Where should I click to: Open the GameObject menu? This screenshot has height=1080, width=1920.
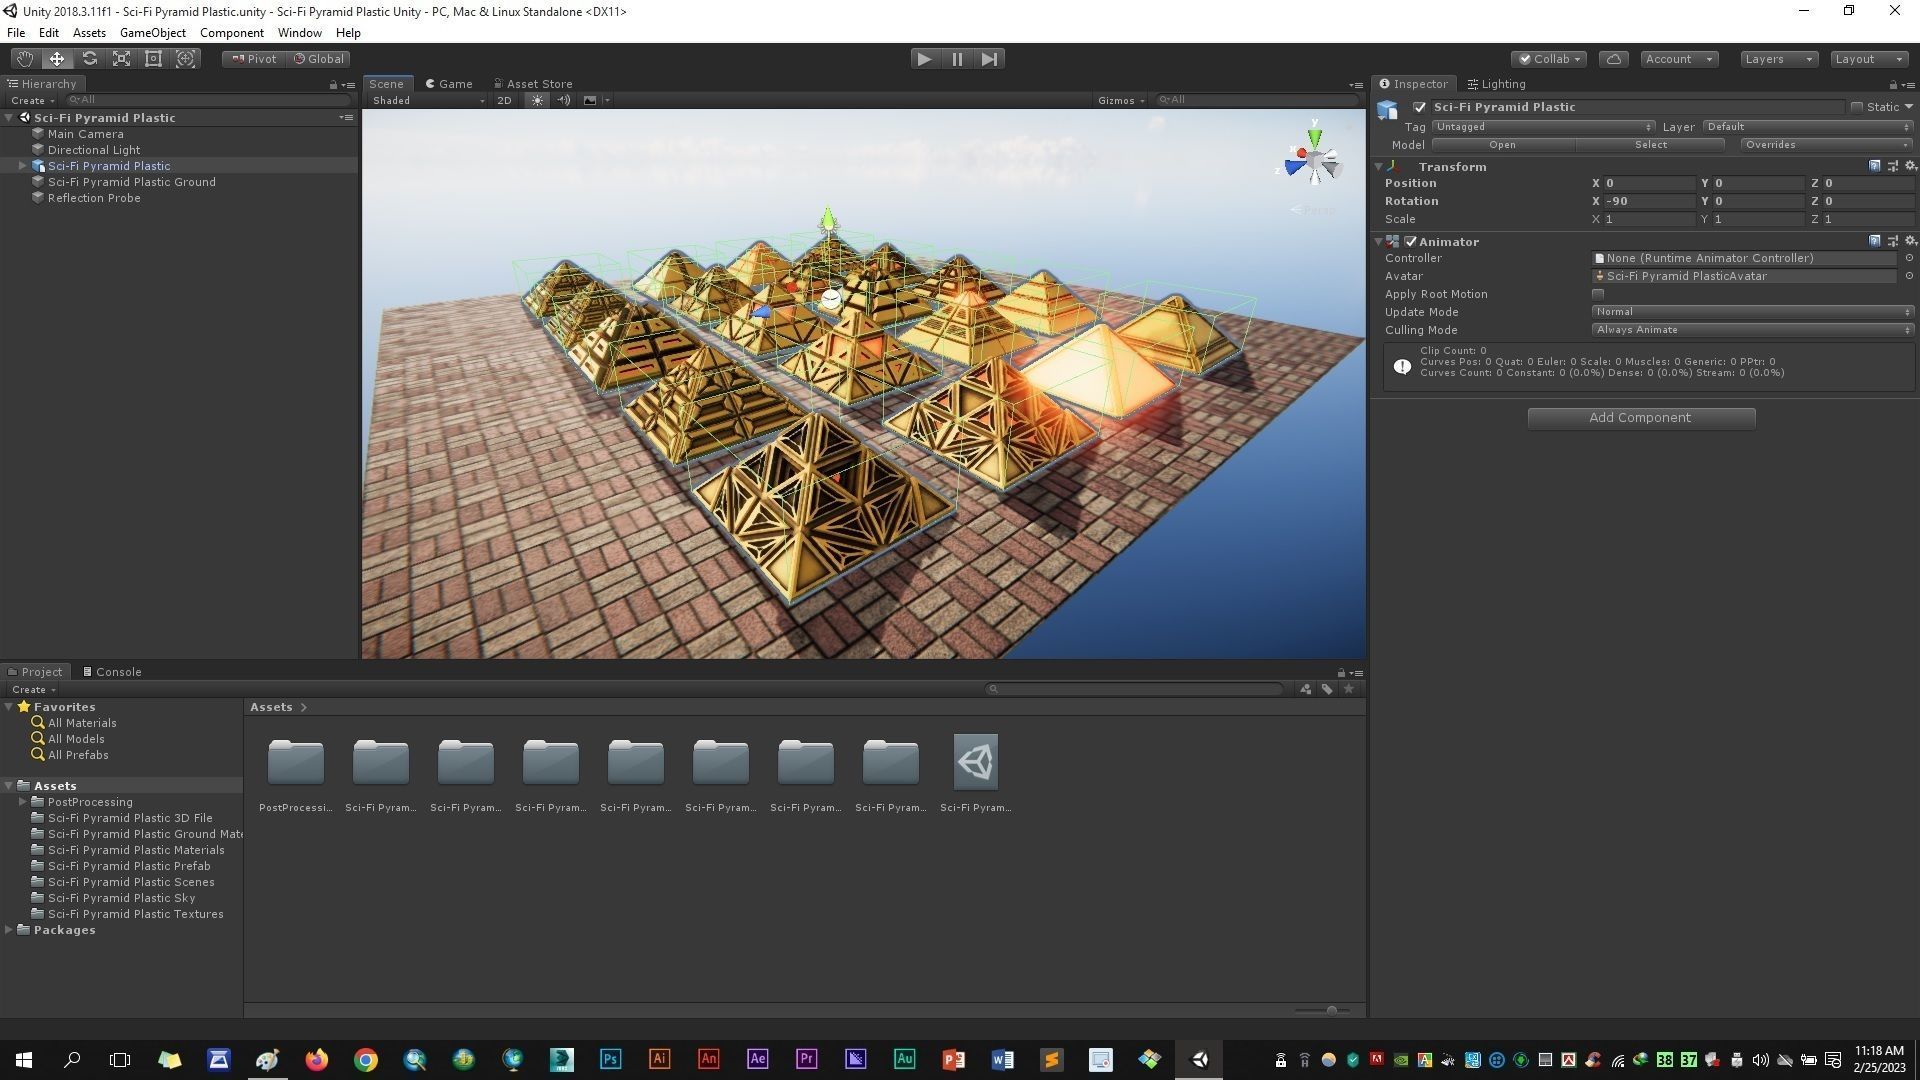click(152, 33)
